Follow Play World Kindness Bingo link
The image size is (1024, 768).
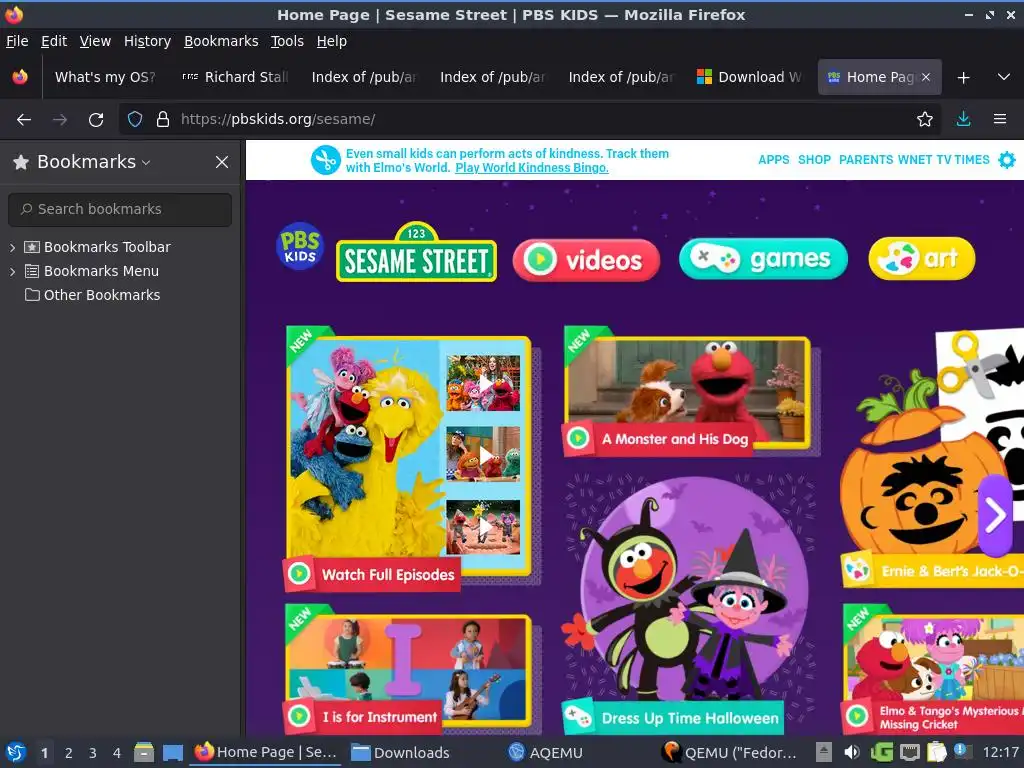[x=532, y=168]
